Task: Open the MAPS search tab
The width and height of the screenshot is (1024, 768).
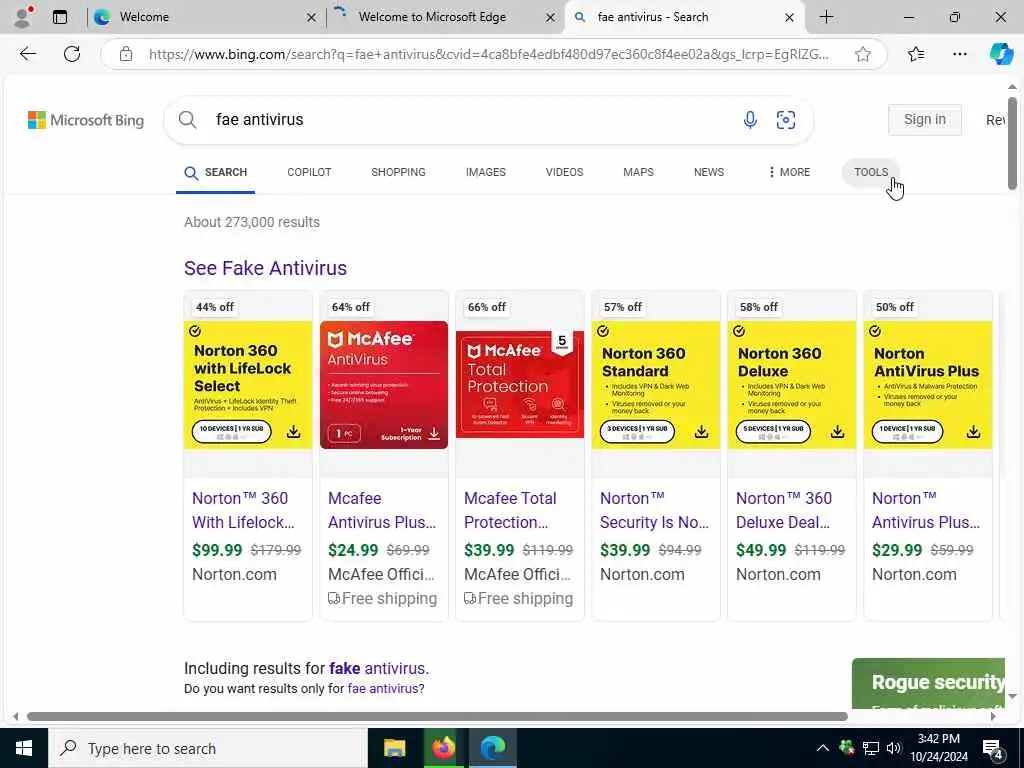Action: point(638,172)
